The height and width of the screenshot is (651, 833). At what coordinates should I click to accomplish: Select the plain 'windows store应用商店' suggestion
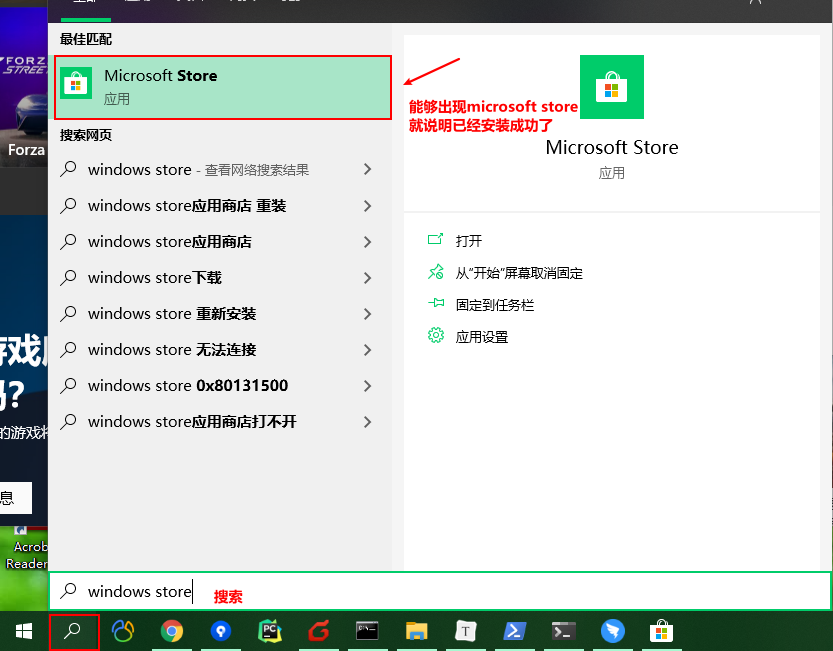click(220, 242)
